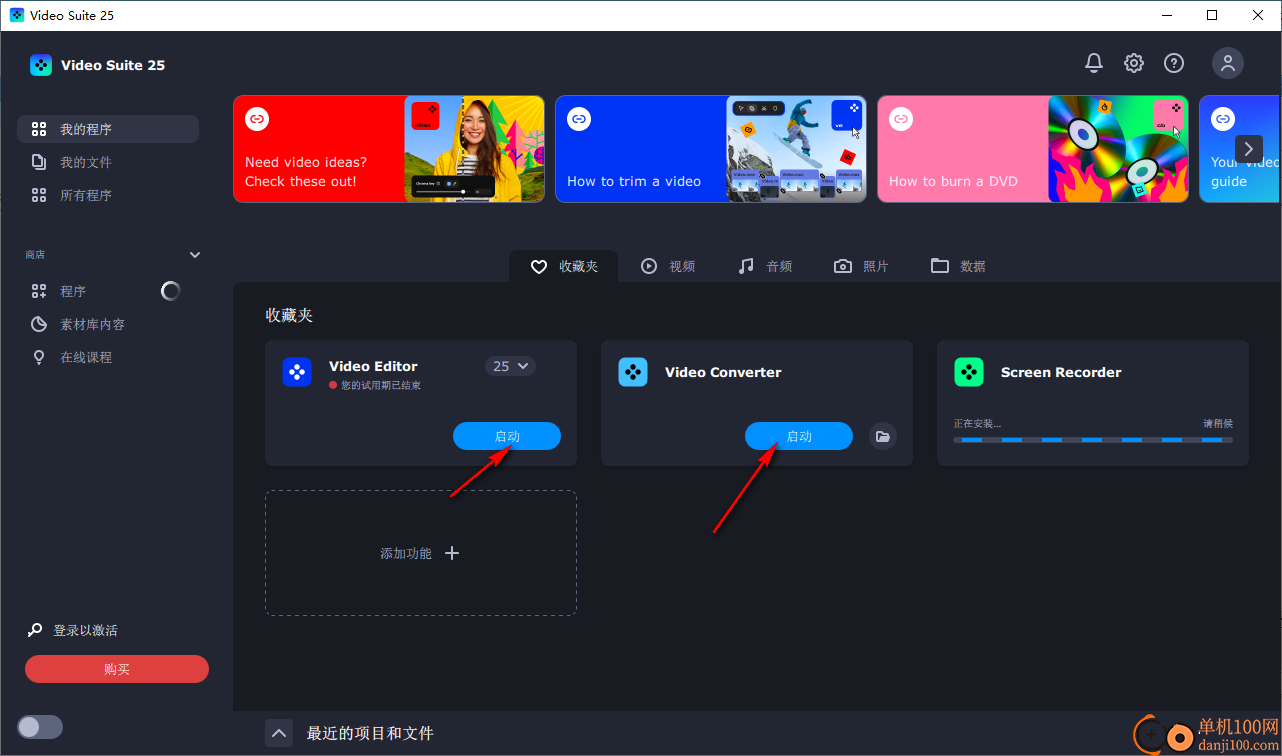The width and height of the screenshot is (1282, 756).
Task: Click the key icon beside 登录以激活
Action: 35,630
